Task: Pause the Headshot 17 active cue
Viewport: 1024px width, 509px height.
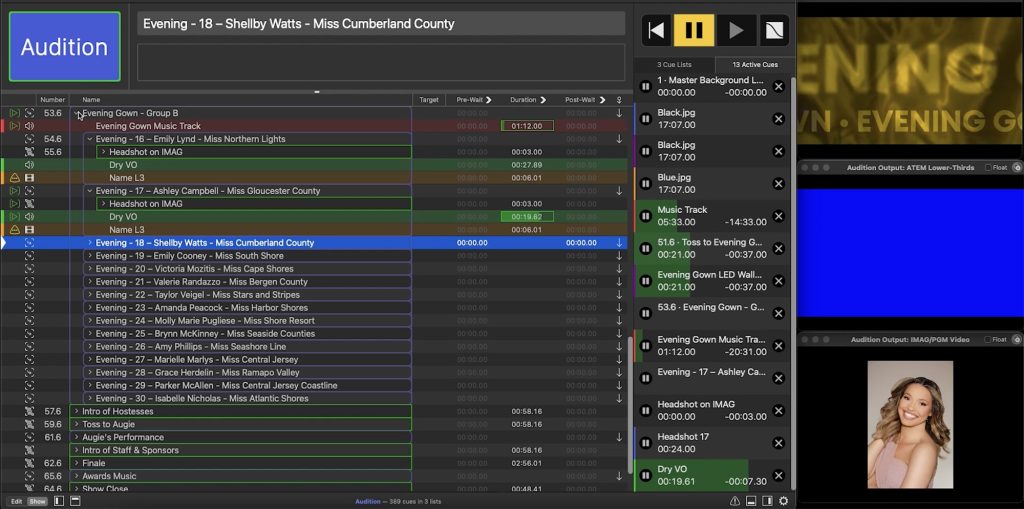Action: [645, 443]
